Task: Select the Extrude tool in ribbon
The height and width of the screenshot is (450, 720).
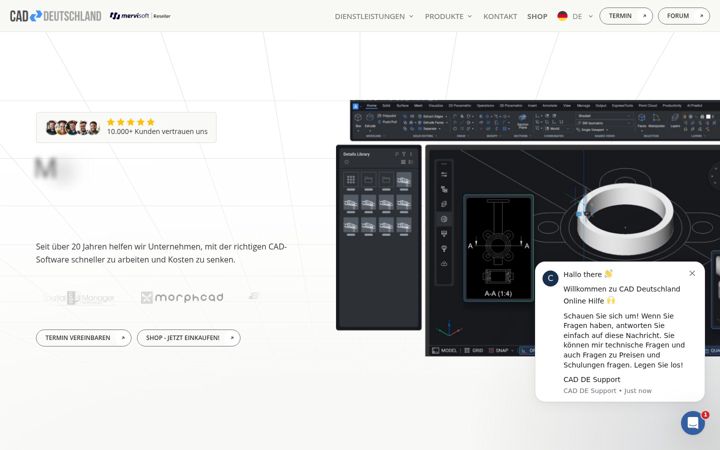Action: (x=370, y=120)
